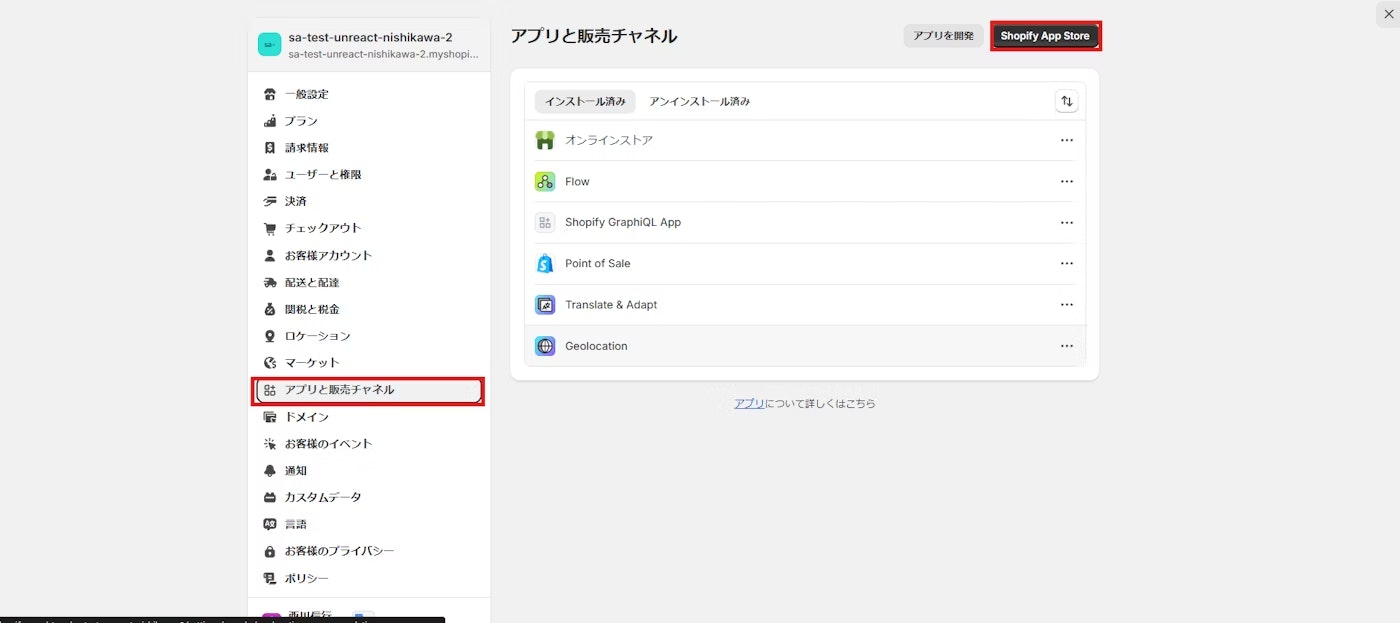Click the Shopify App Store button

coord(1045,35)
